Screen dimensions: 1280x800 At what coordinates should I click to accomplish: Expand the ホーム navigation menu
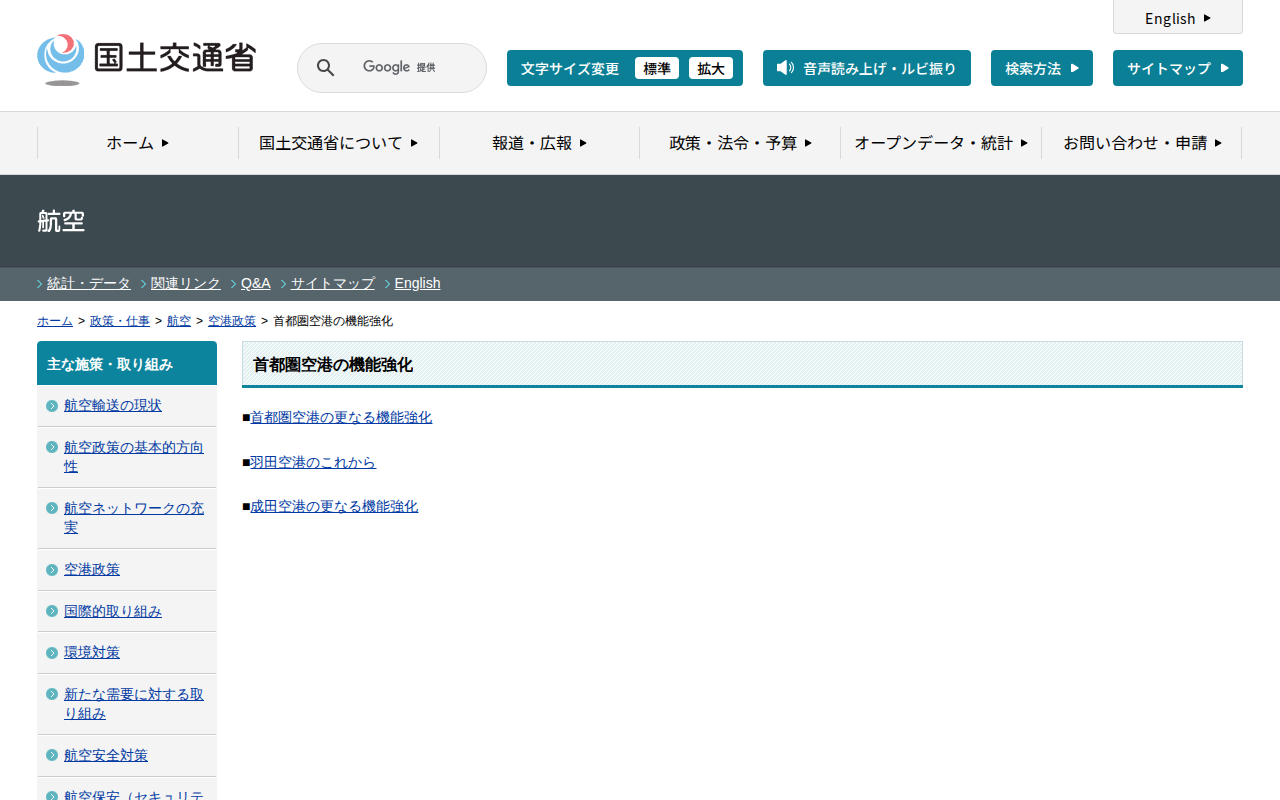(x=138, y=143)
